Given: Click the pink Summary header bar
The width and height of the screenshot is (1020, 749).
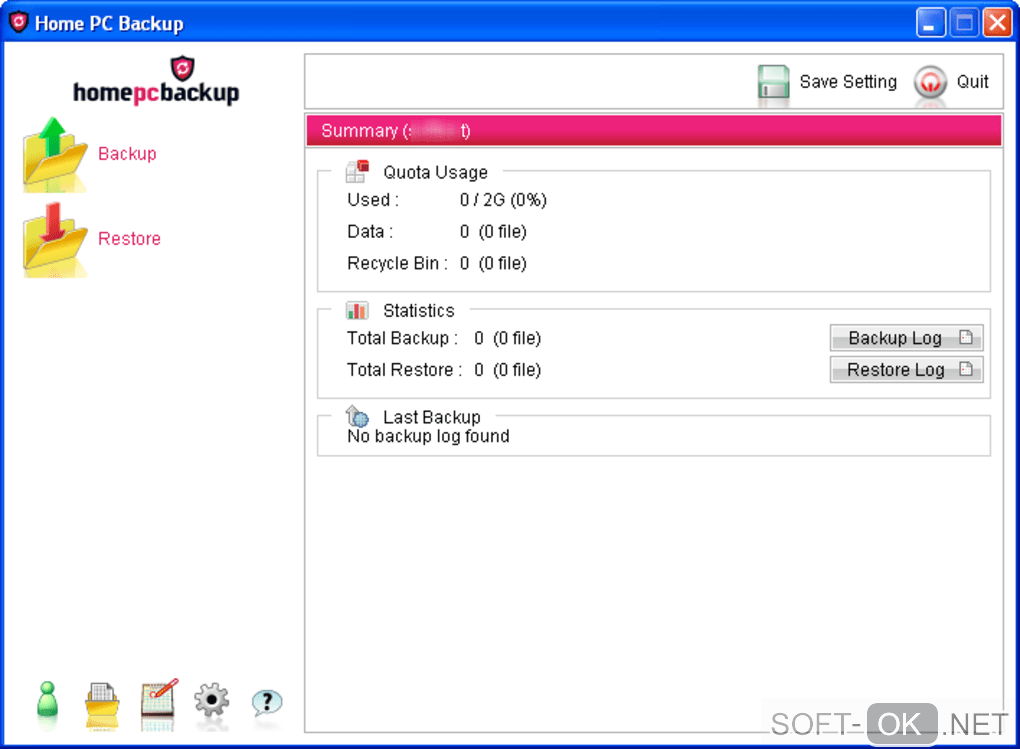Looking at the screenshot, I should (x=653, y=130).
